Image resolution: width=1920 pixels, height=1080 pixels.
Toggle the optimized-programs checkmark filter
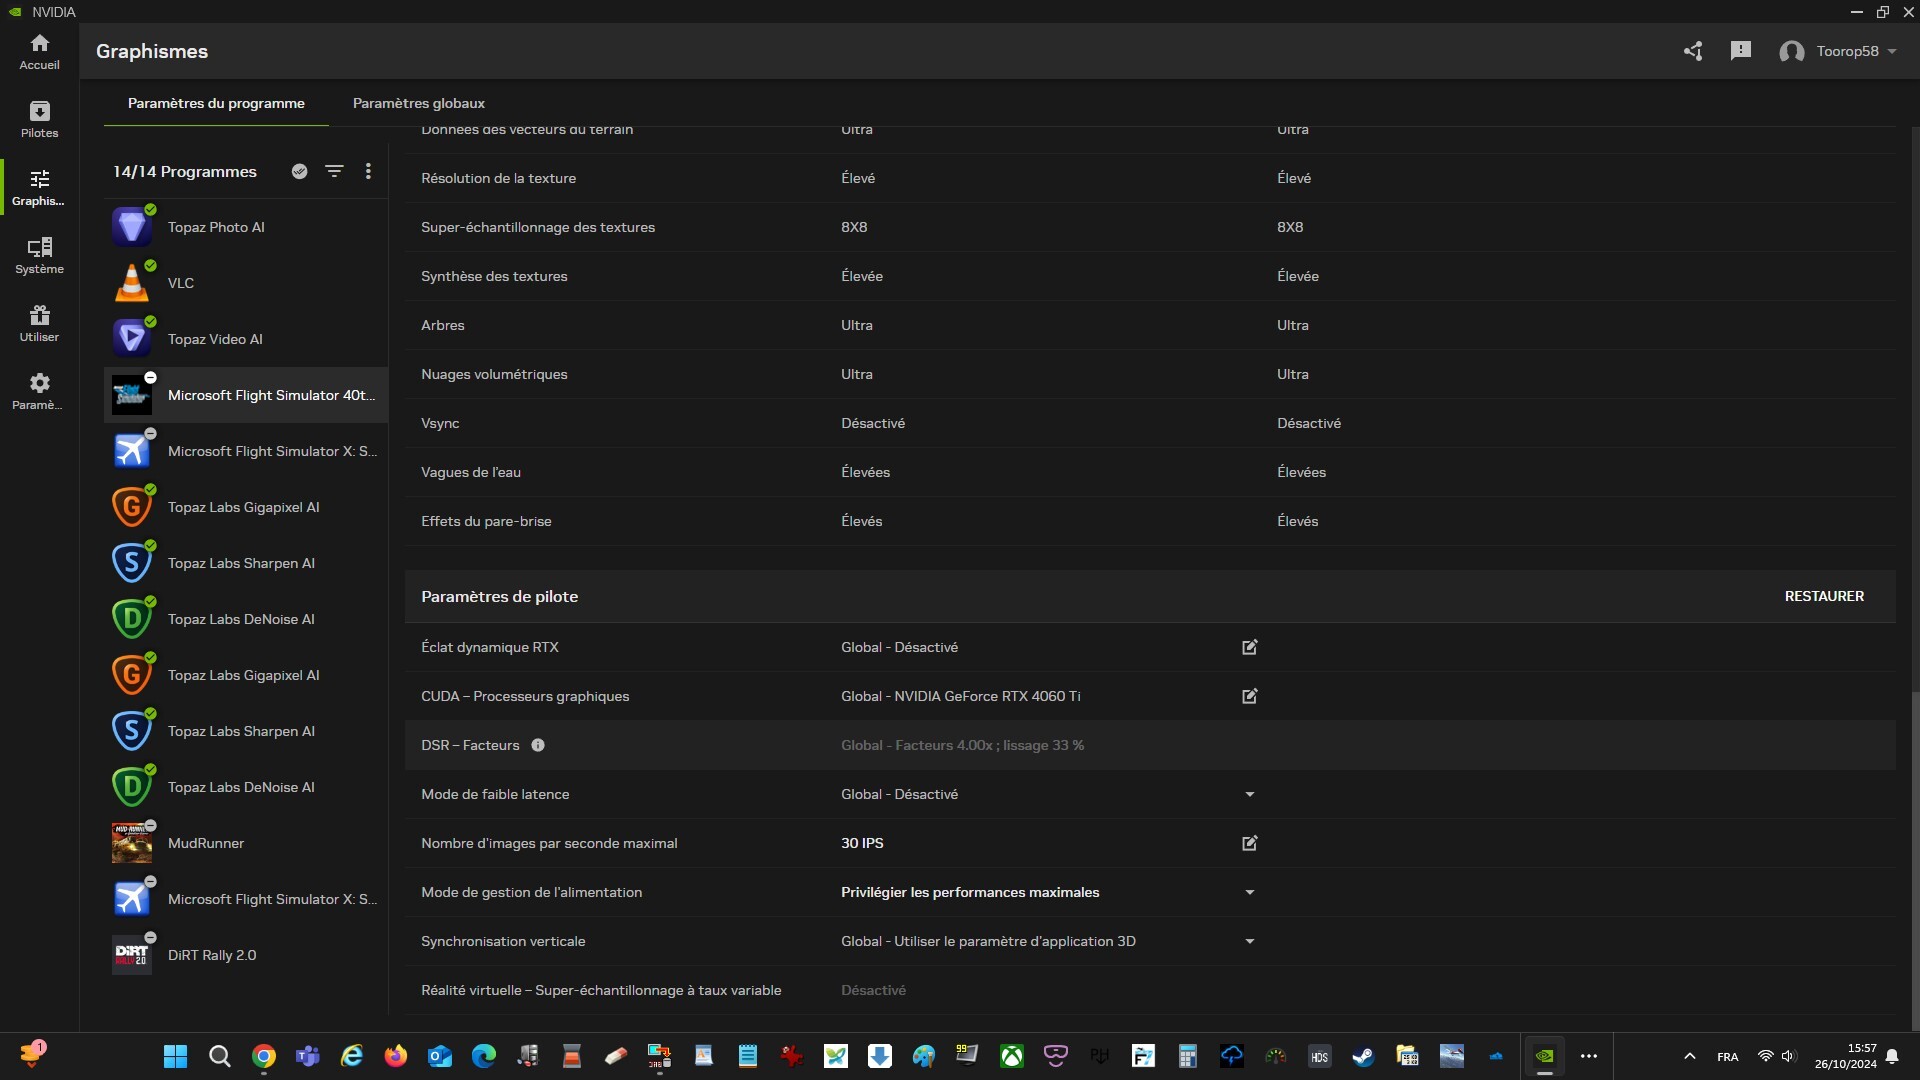click(x=299, y=171)
